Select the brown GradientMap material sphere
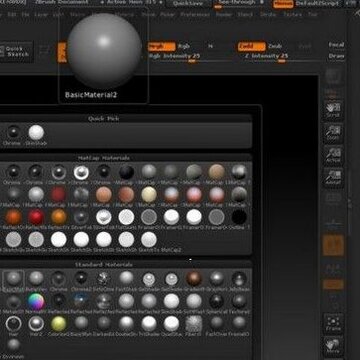The height and width of the screenshot is (360, 360). point(194,279)
